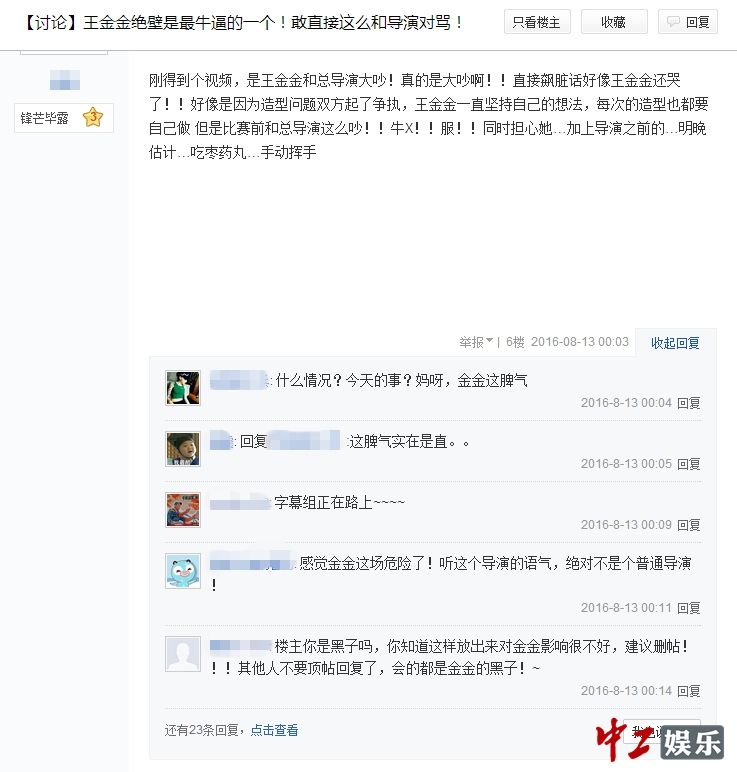Reply to the 00:11 comment
The width and height of the screenshot is (737, 772).
click(x=689, y=609)
